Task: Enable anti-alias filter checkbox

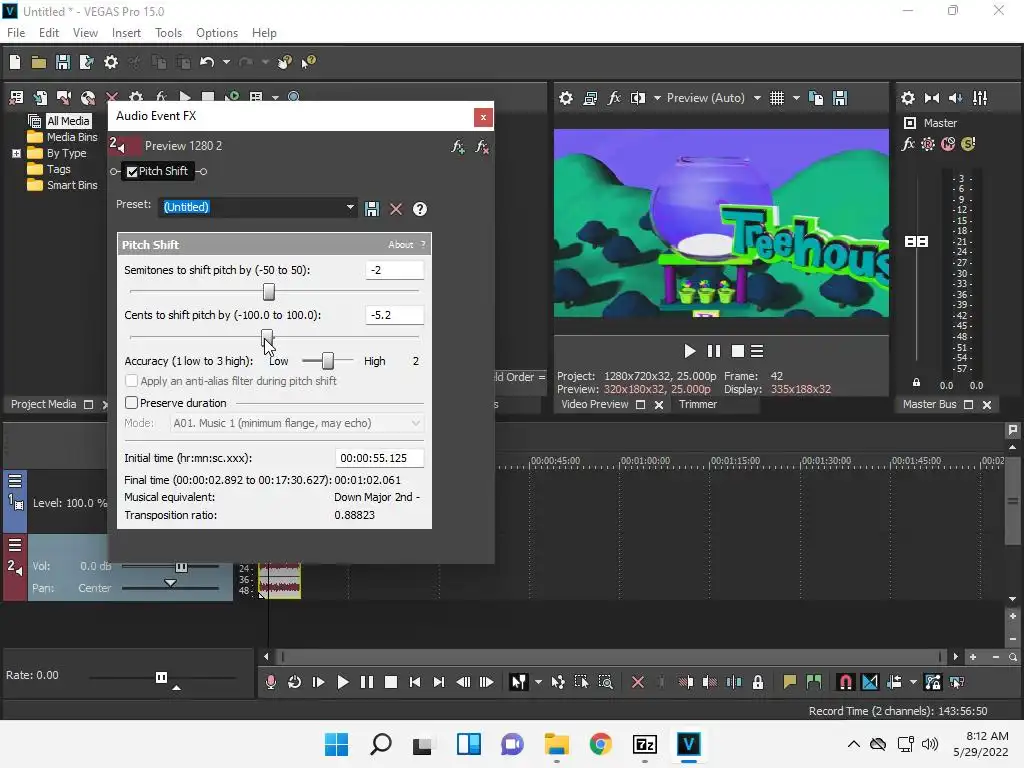Action: [131, 381]
